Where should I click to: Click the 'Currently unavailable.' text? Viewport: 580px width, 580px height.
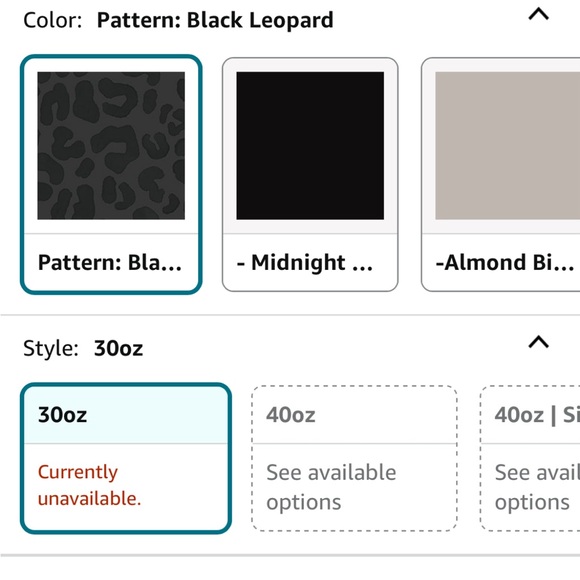[x=90, y=485]
